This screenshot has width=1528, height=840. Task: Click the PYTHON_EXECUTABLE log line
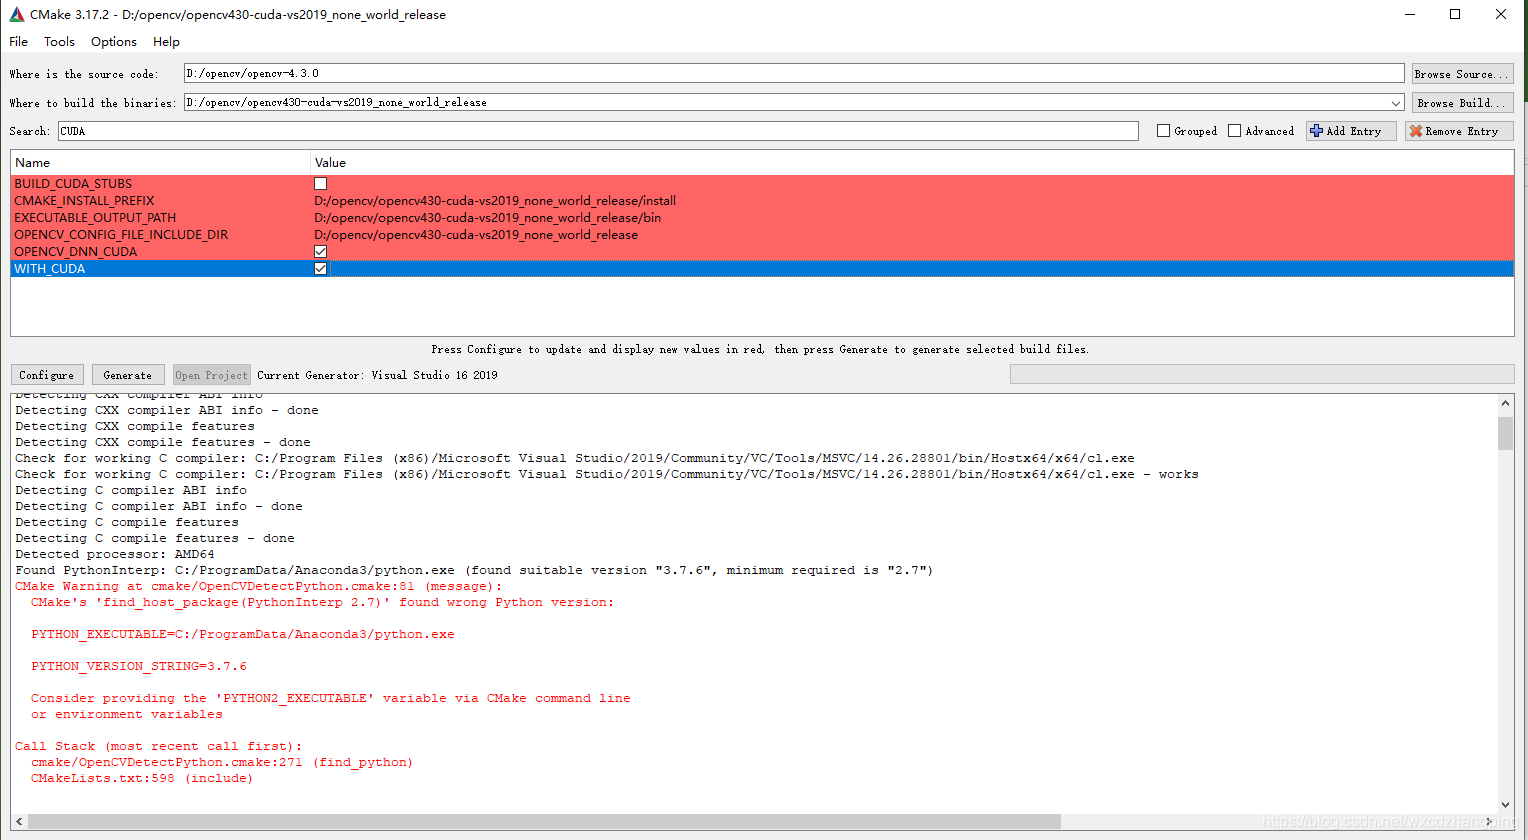pos(243,634)
